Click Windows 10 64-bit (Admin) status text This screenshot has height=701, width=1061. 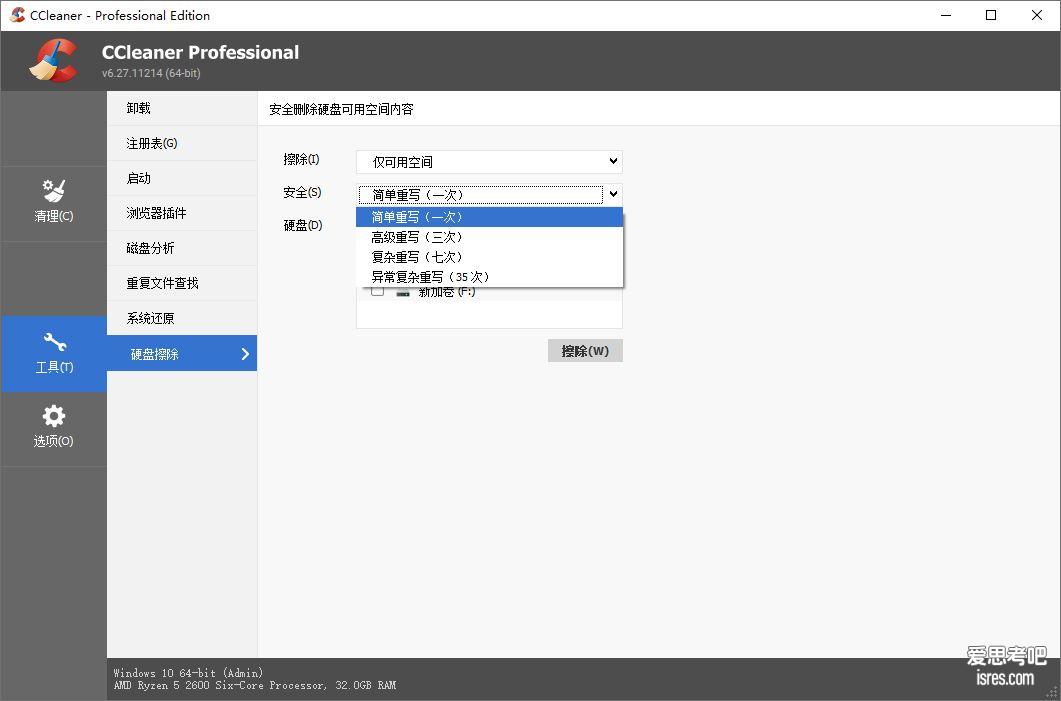click(x=188, y=673)
